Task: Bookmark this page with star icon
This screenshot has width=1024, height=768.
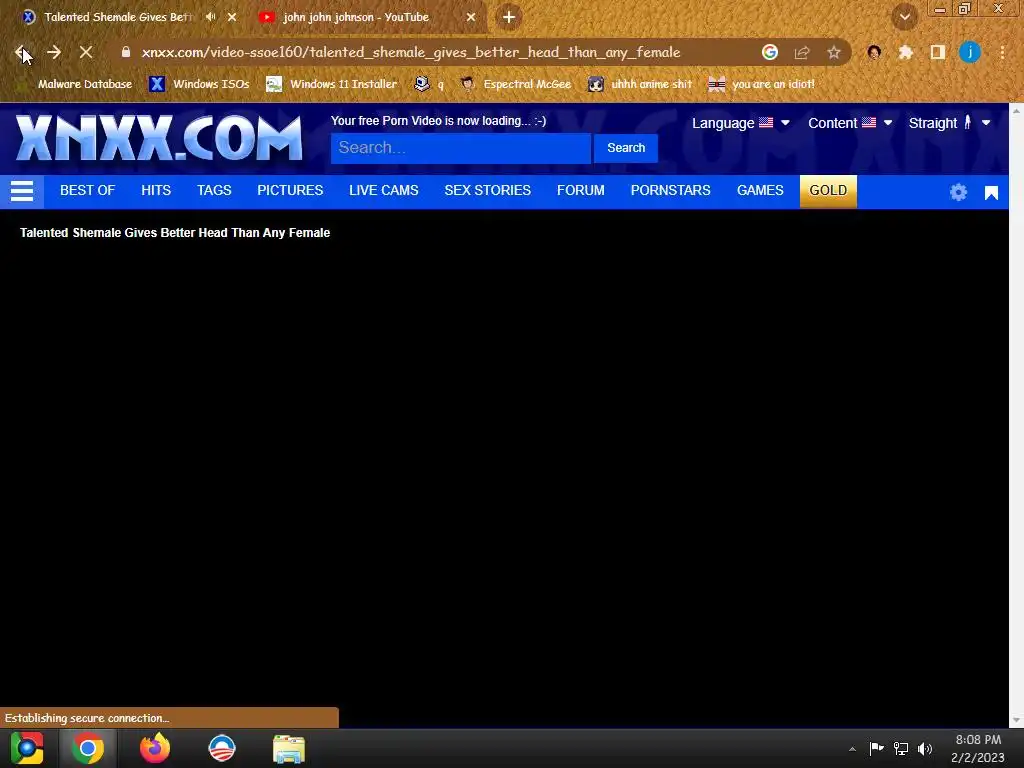Action: point(834,53)
